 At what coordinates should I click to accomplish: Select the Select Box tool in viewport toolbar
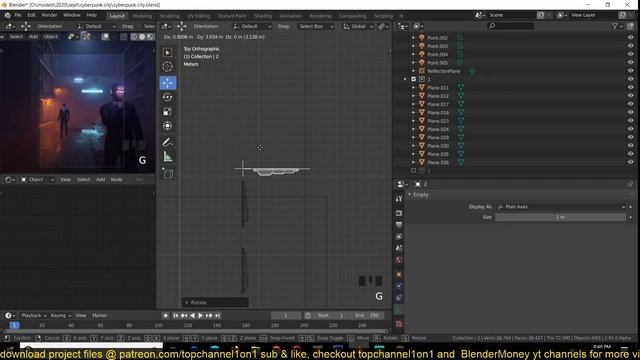(x=168, y=53)
